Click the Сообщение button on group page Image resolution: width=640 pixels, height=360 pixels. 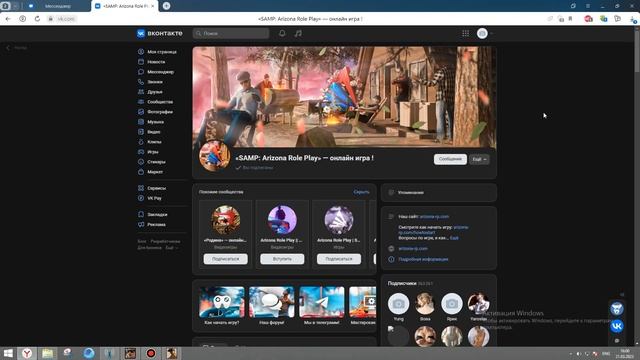[450, 159]
